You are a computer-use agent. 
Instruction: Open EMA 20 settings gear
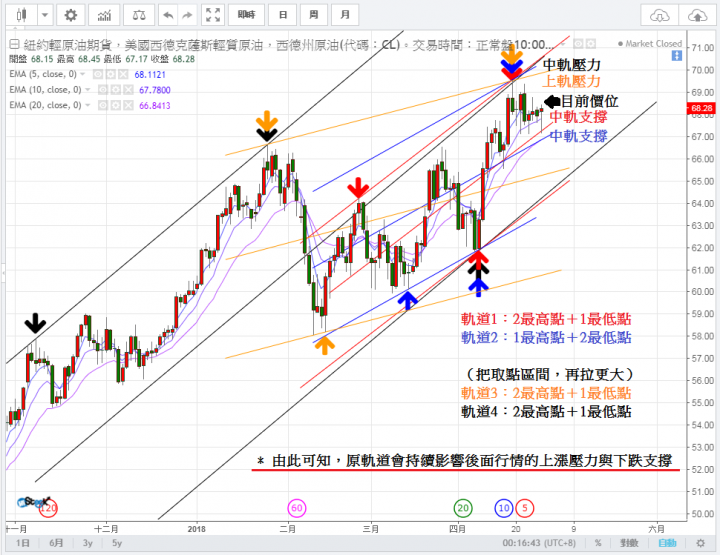[115, 106]
